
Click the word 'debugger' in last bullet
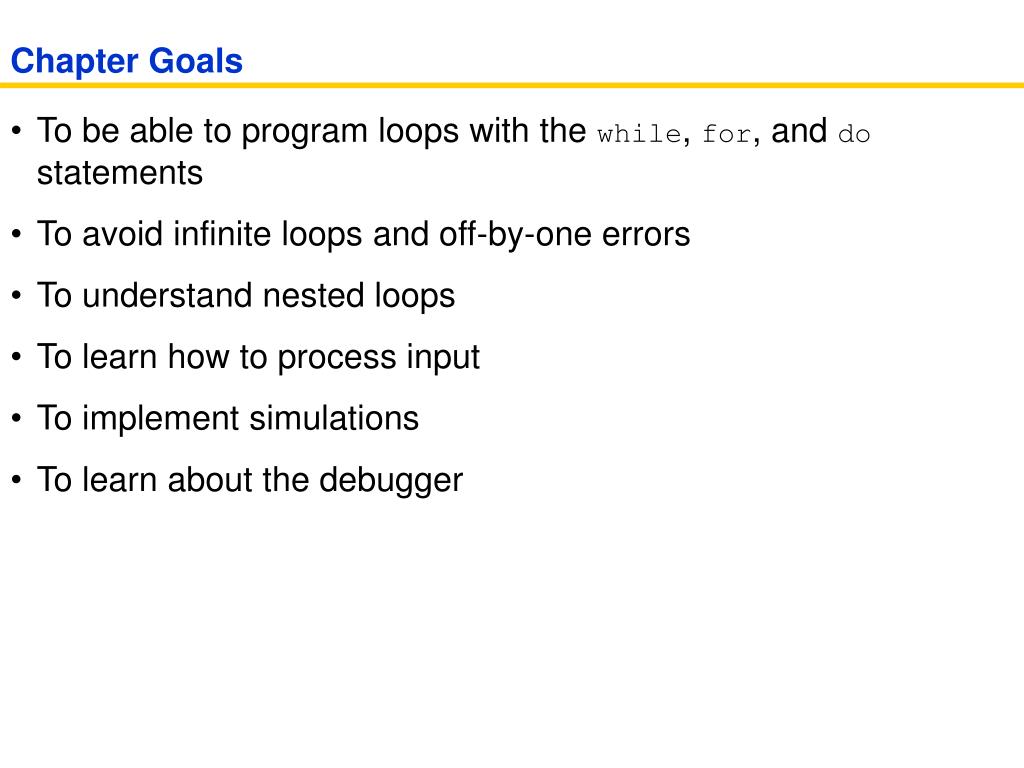[391, 481]
